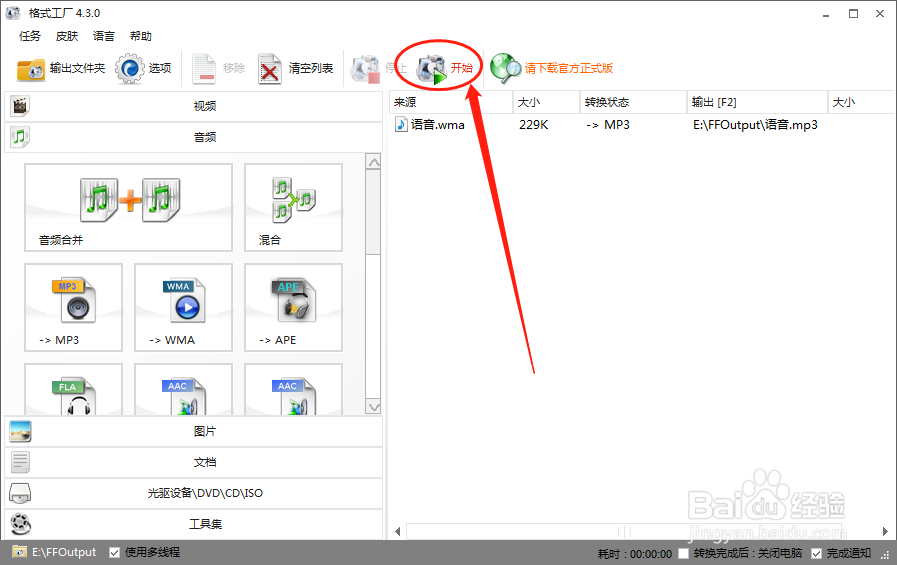The image size is (897, 565).
Task: Click the horizontal scrollbar left arrow
Action: (398, 532)
